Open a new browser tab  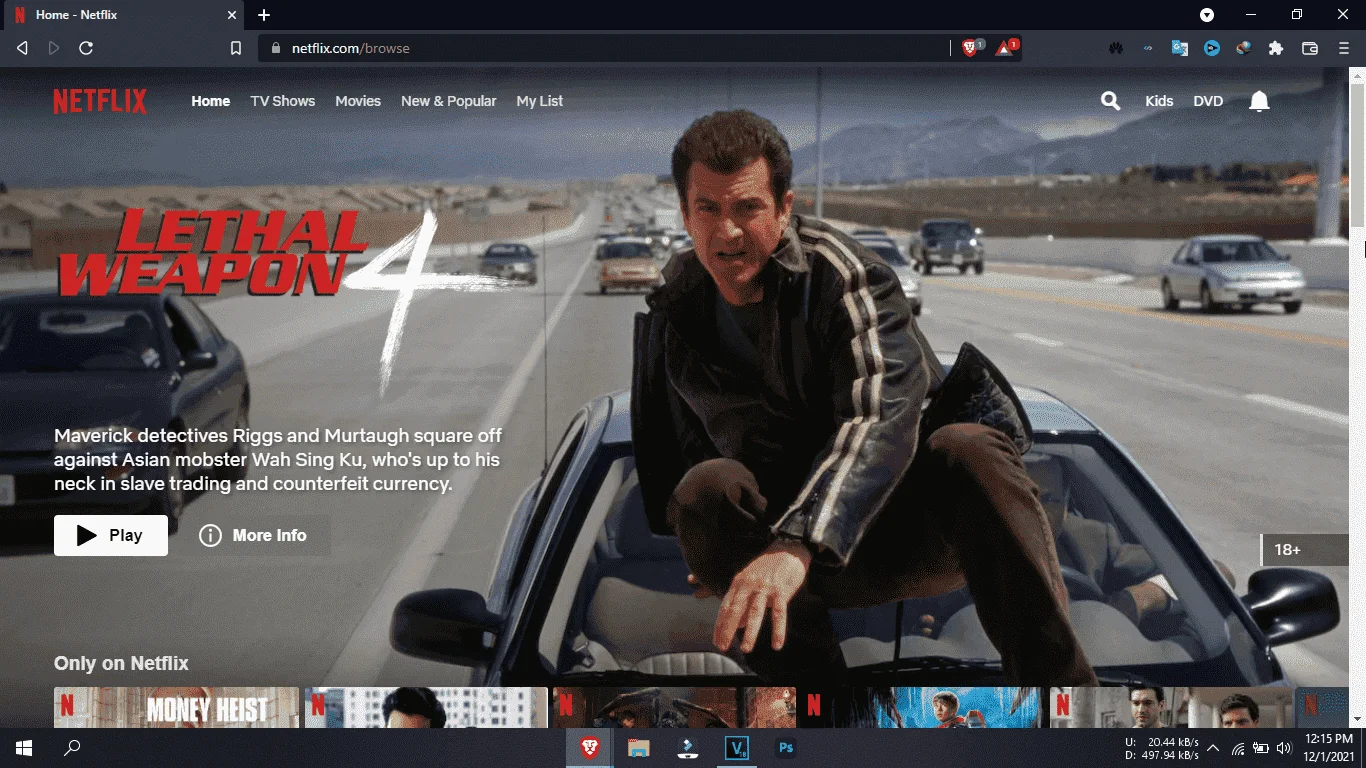pos(264,15)
